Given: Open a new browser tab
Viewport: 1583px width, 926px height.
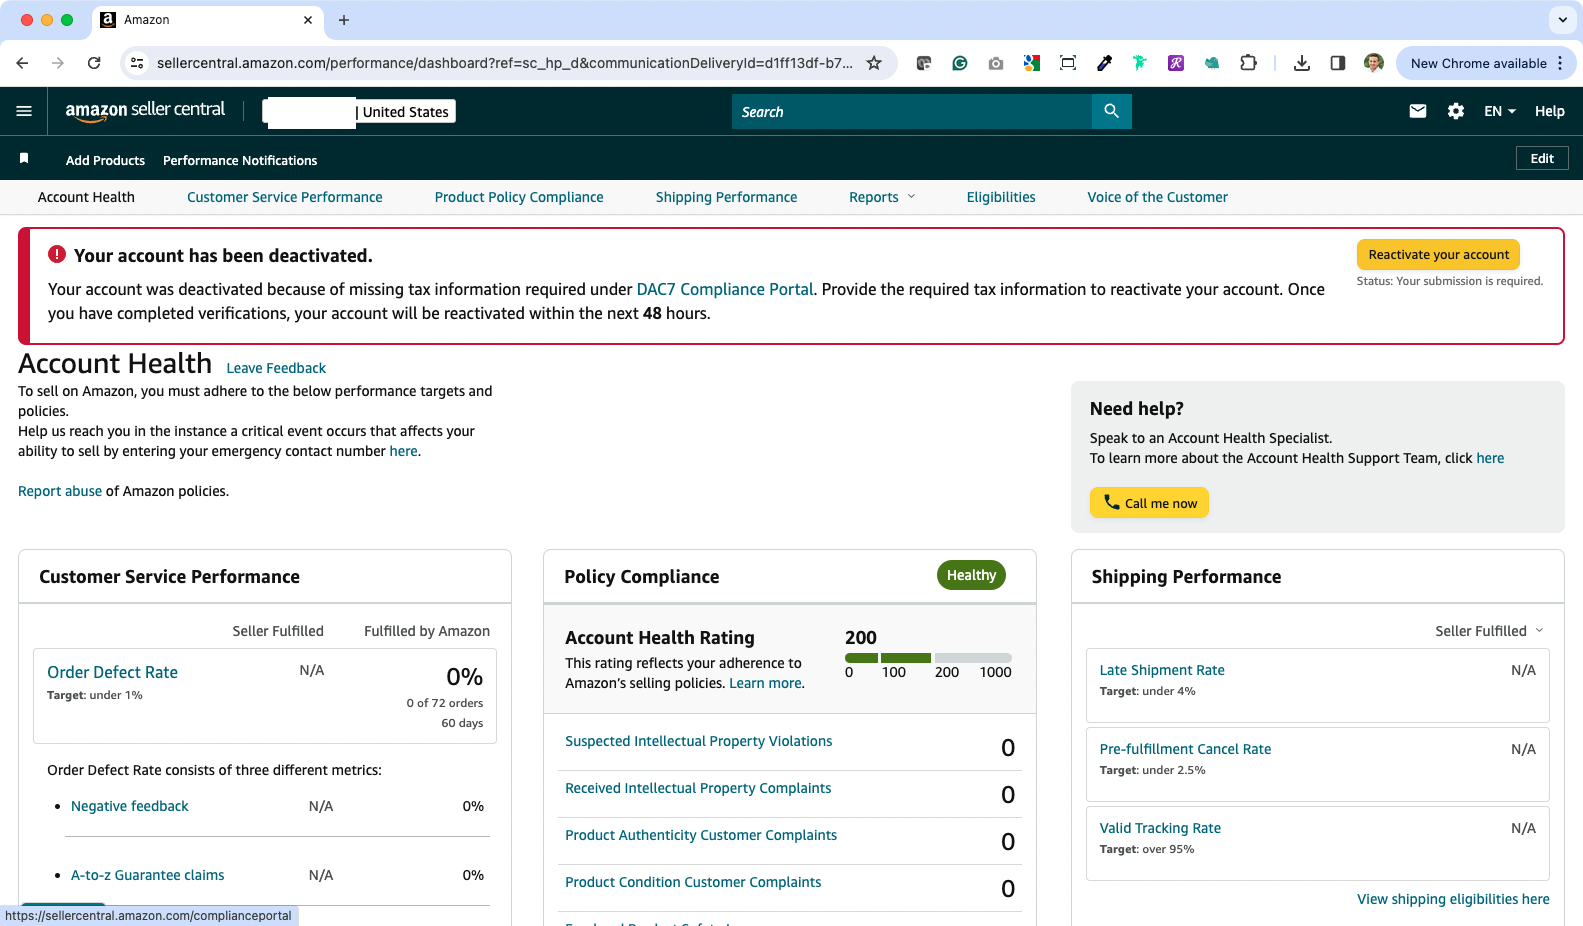Looking at the screenshot, I should coord(344,20).
